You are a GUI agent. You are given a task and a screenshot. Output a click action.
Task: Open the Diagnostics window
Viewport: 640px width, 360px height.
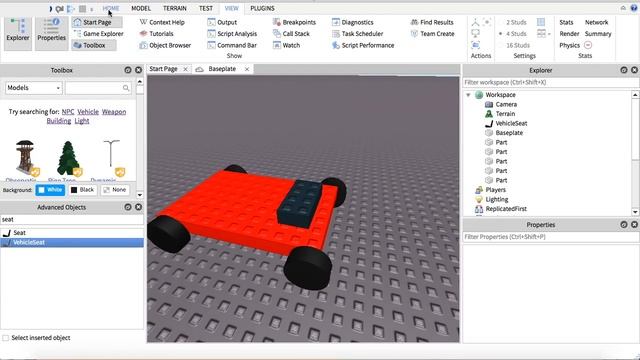pos(353,22)
